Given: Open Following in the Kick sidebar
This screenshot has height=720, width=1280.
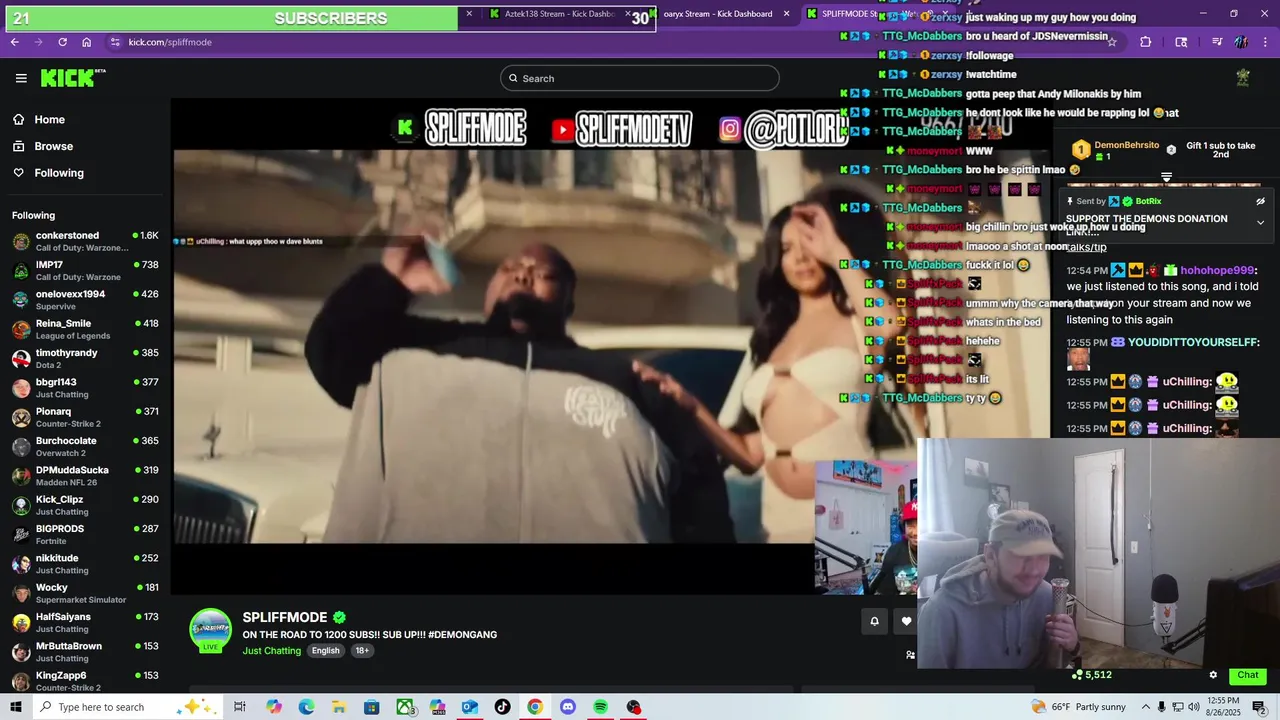Looking at the screenshot, I should coord(59,173).
